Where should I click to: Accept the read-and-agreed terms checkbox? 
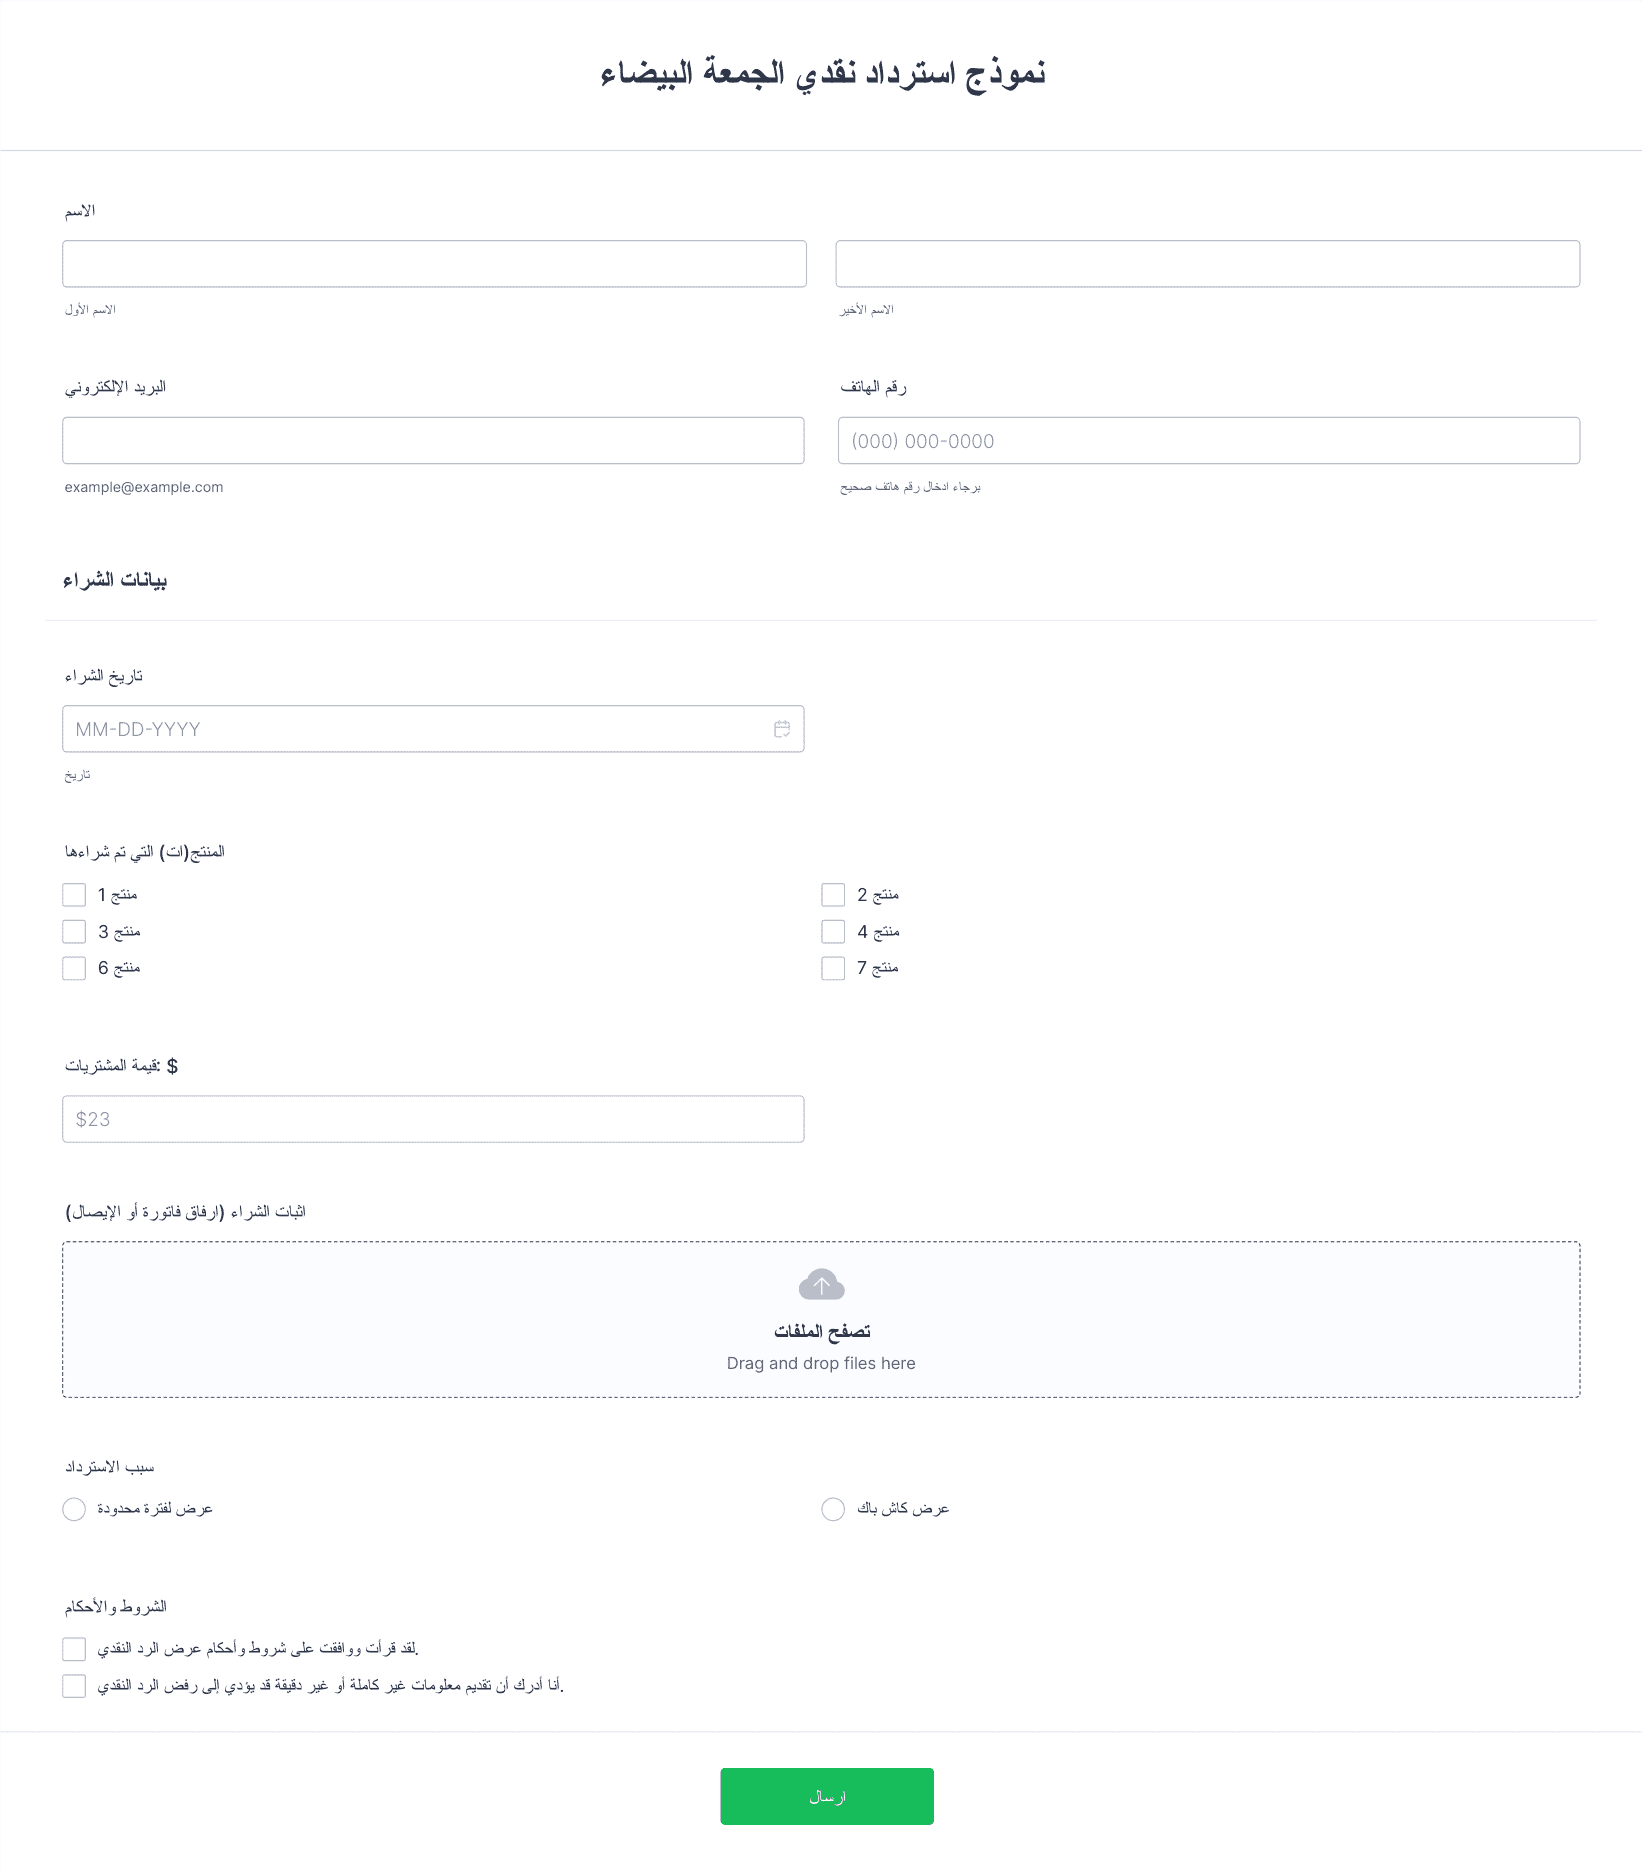coord(74,1649)
